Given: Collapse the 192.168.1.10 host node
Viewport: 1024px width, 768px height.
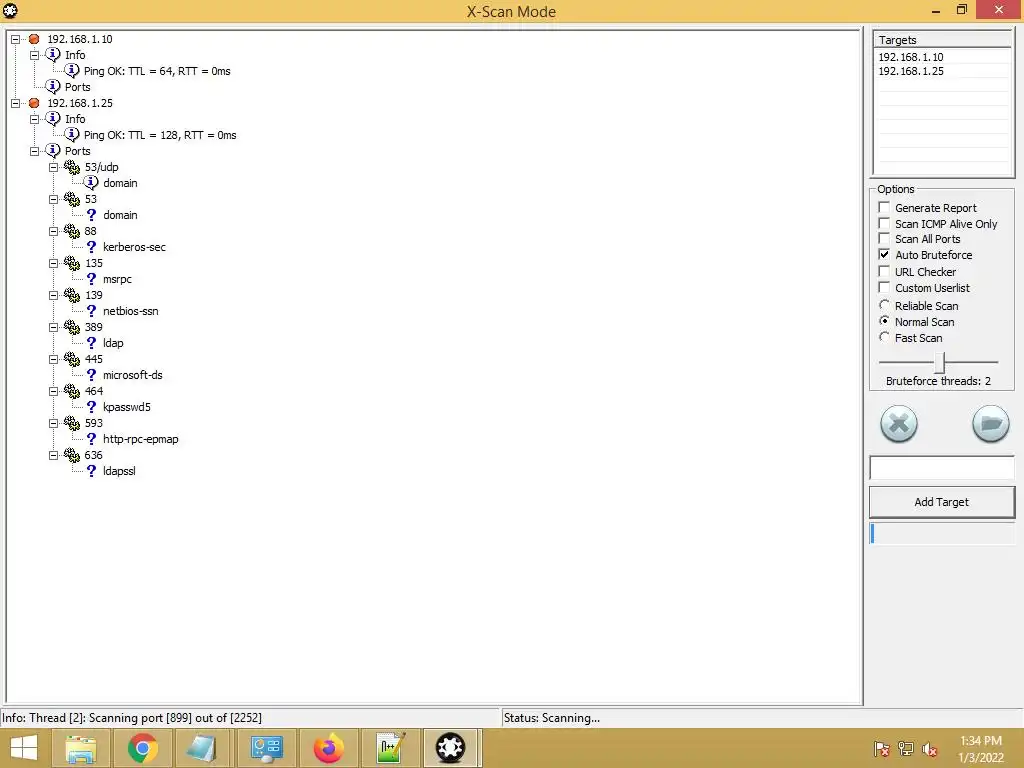Looking at the screenshot, I should tap(16, 39).
